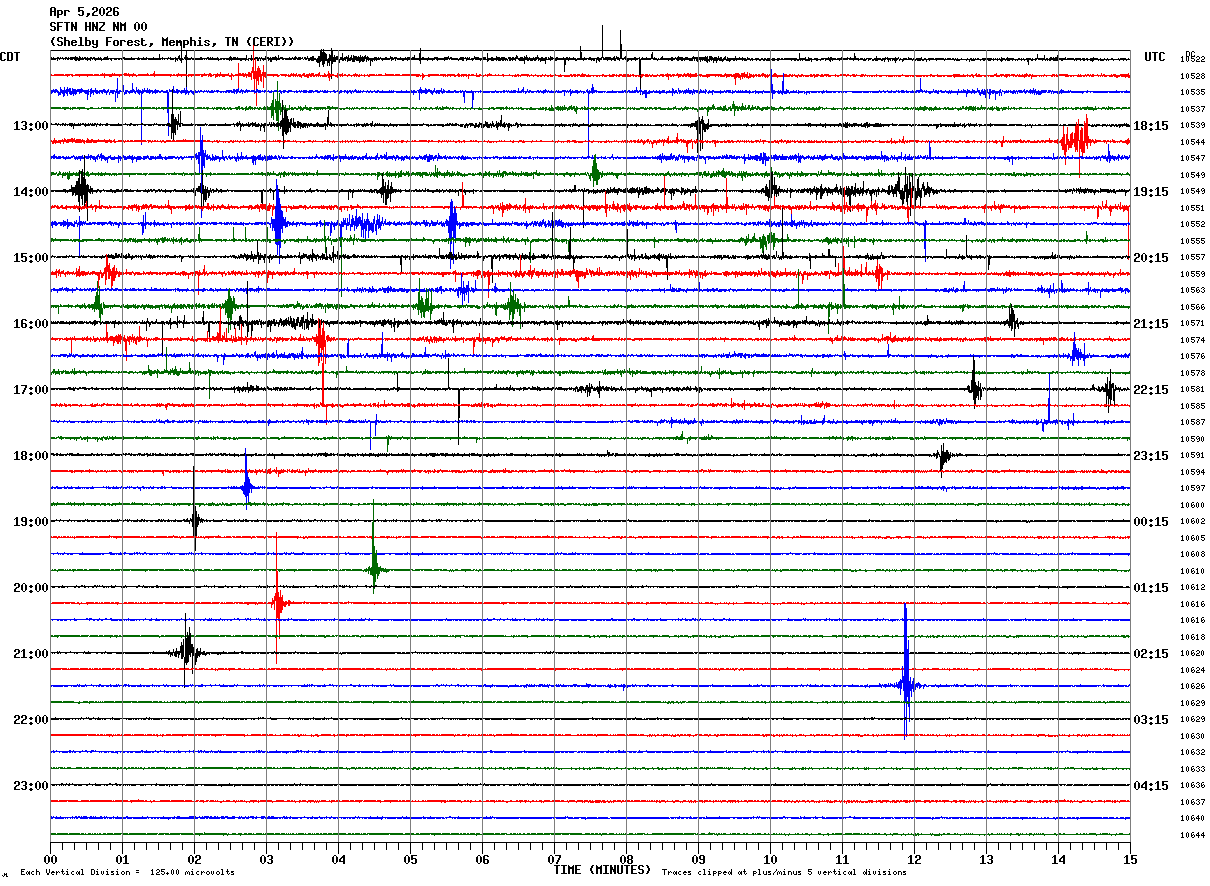This screenshot has width=1210, height=886.
Task: Click the '12' minute tick label
Action: (x=914, y=859)
